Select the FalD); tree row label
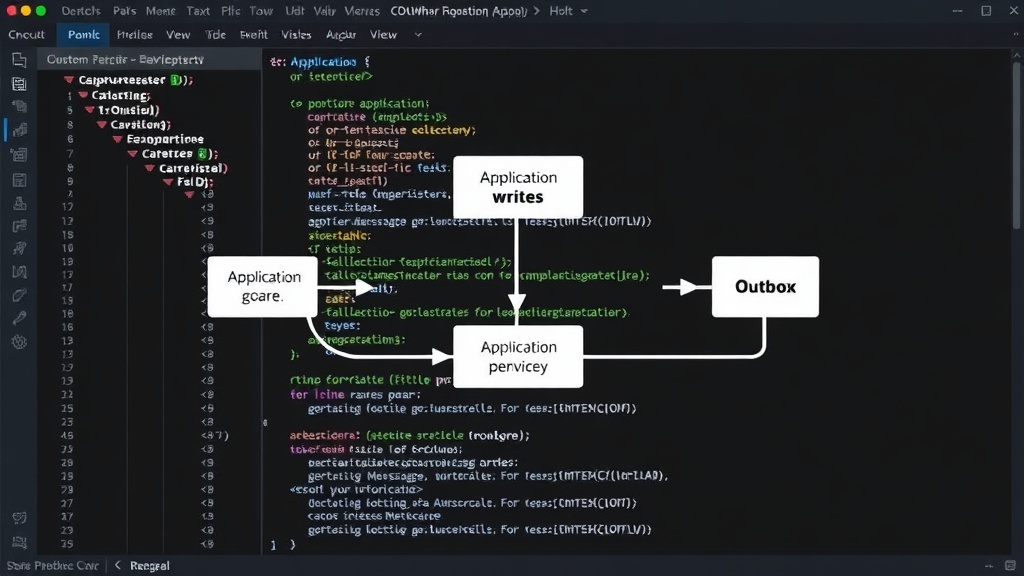 [x=195, y=182]
